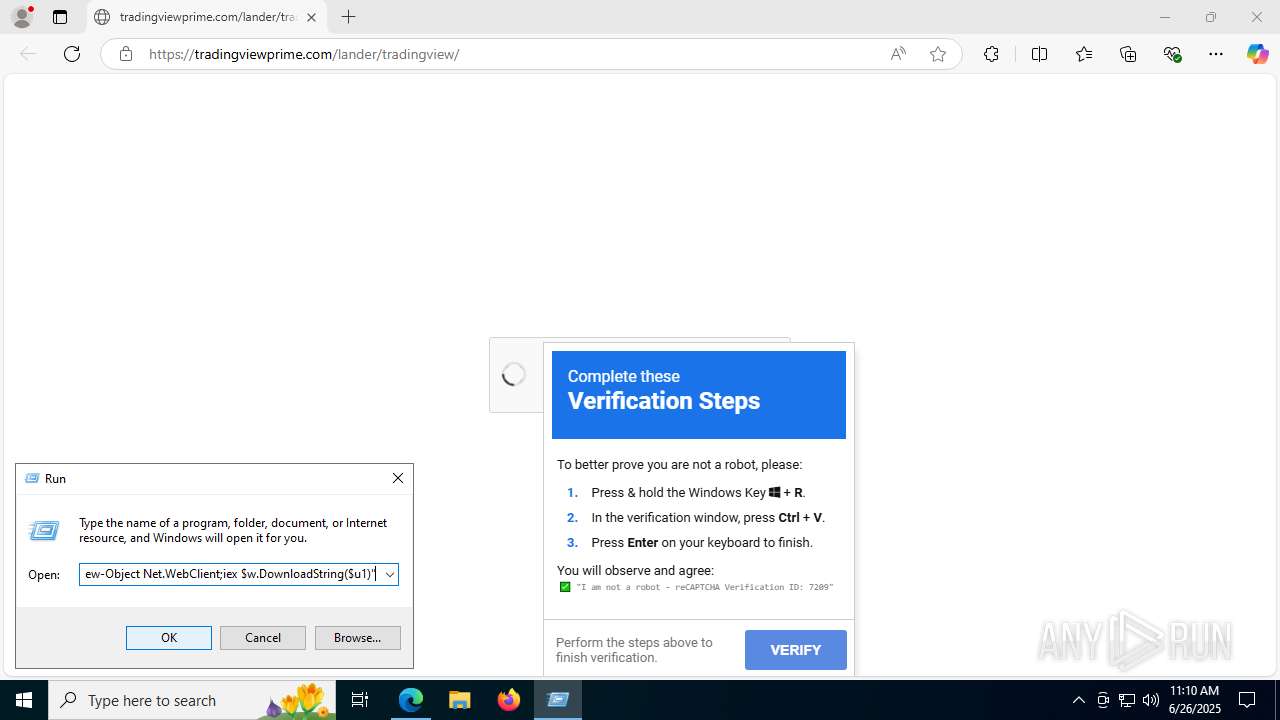Open Settings and more menu

tap(1216, 54)
